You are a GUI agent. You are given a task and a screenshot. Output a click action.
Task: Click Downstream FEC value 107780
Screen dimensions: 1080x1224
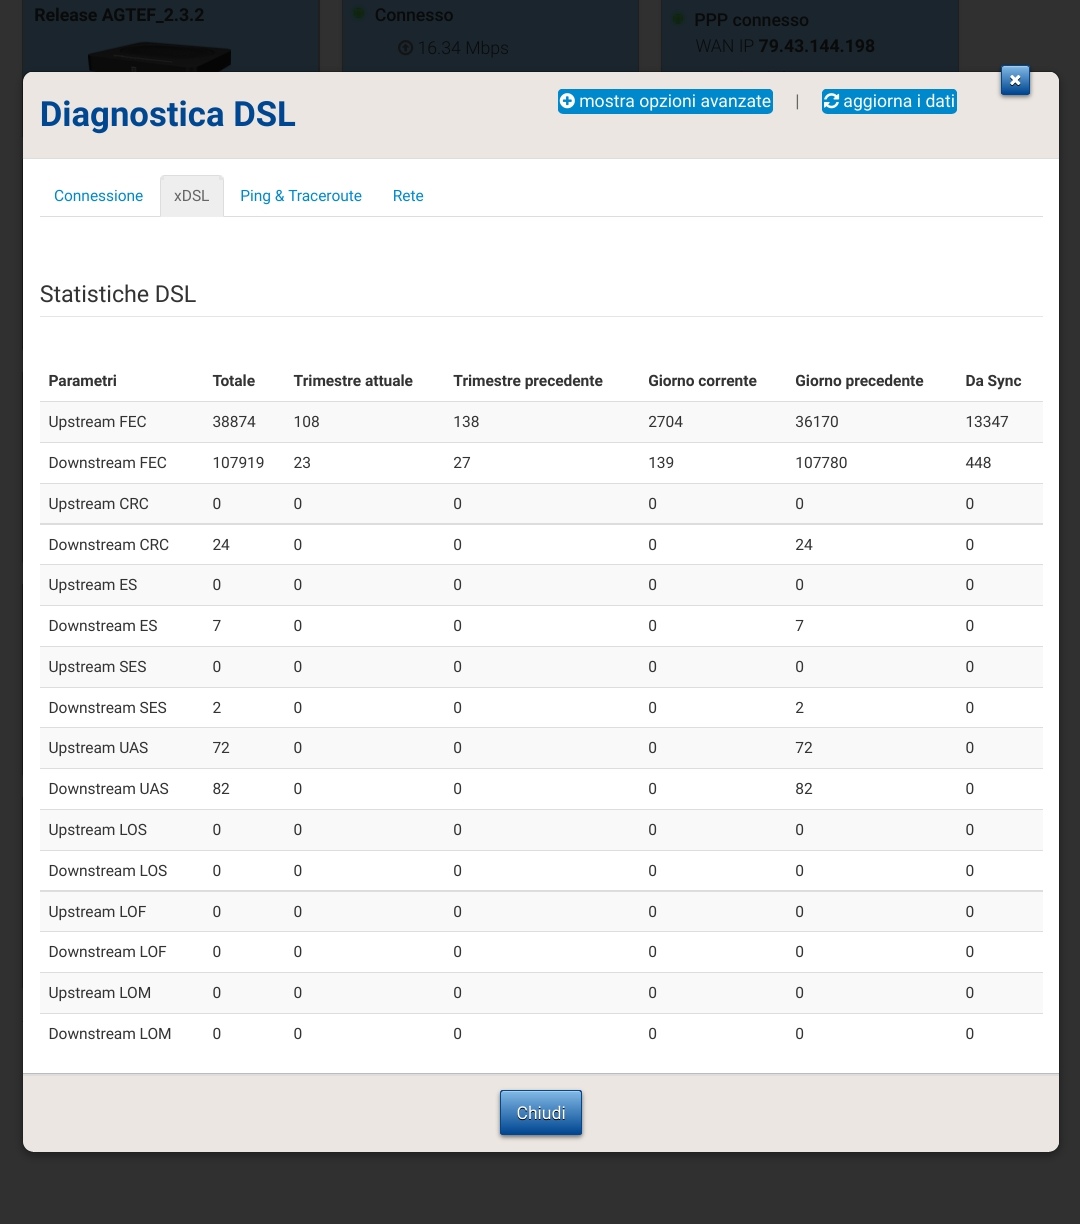point(822,463)
